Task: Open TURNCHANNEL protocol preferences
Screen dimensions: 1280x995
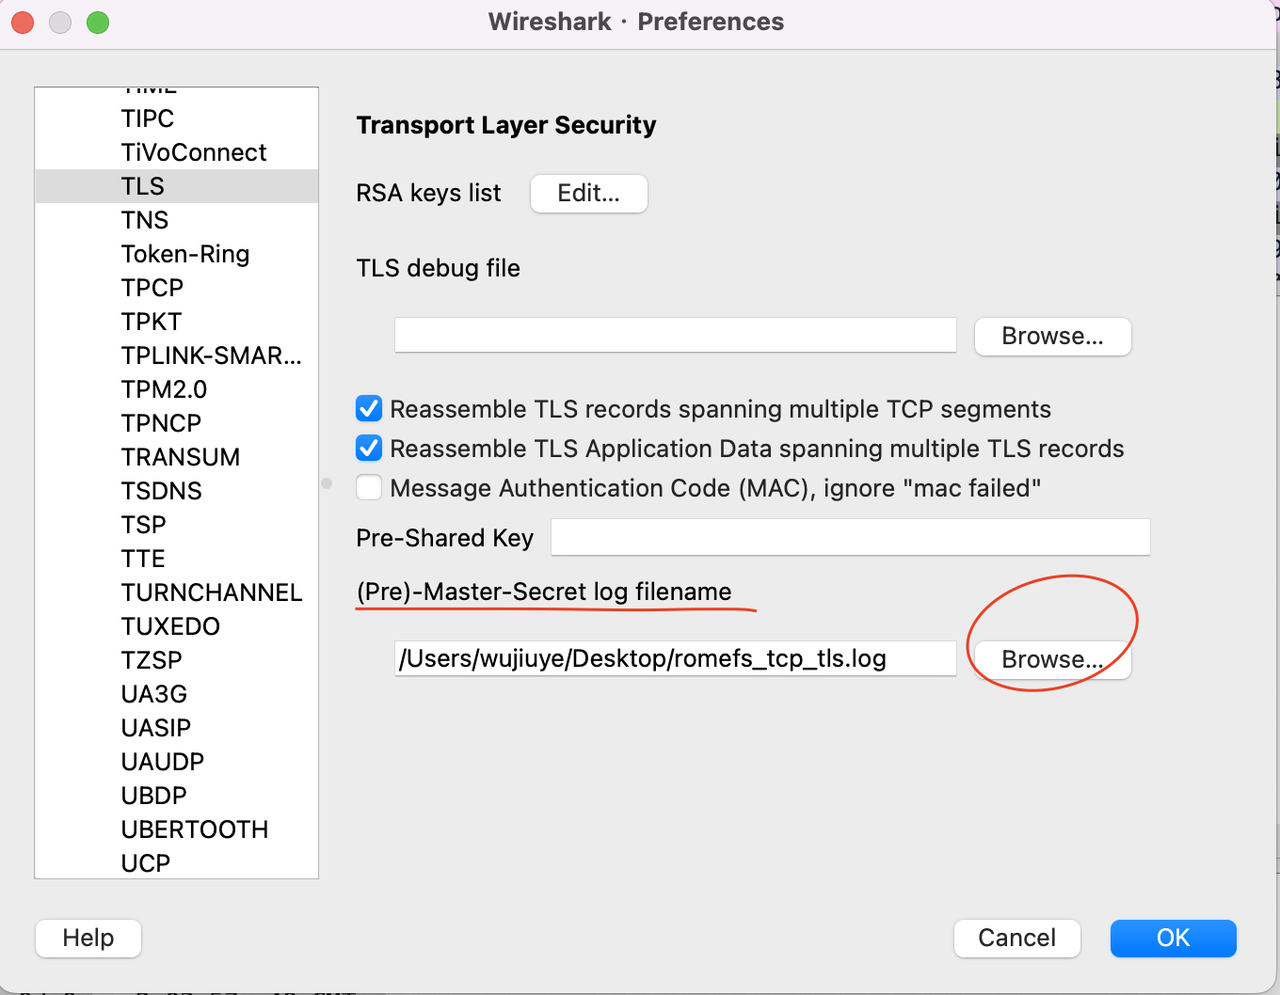Action: (x=177, y=593)
